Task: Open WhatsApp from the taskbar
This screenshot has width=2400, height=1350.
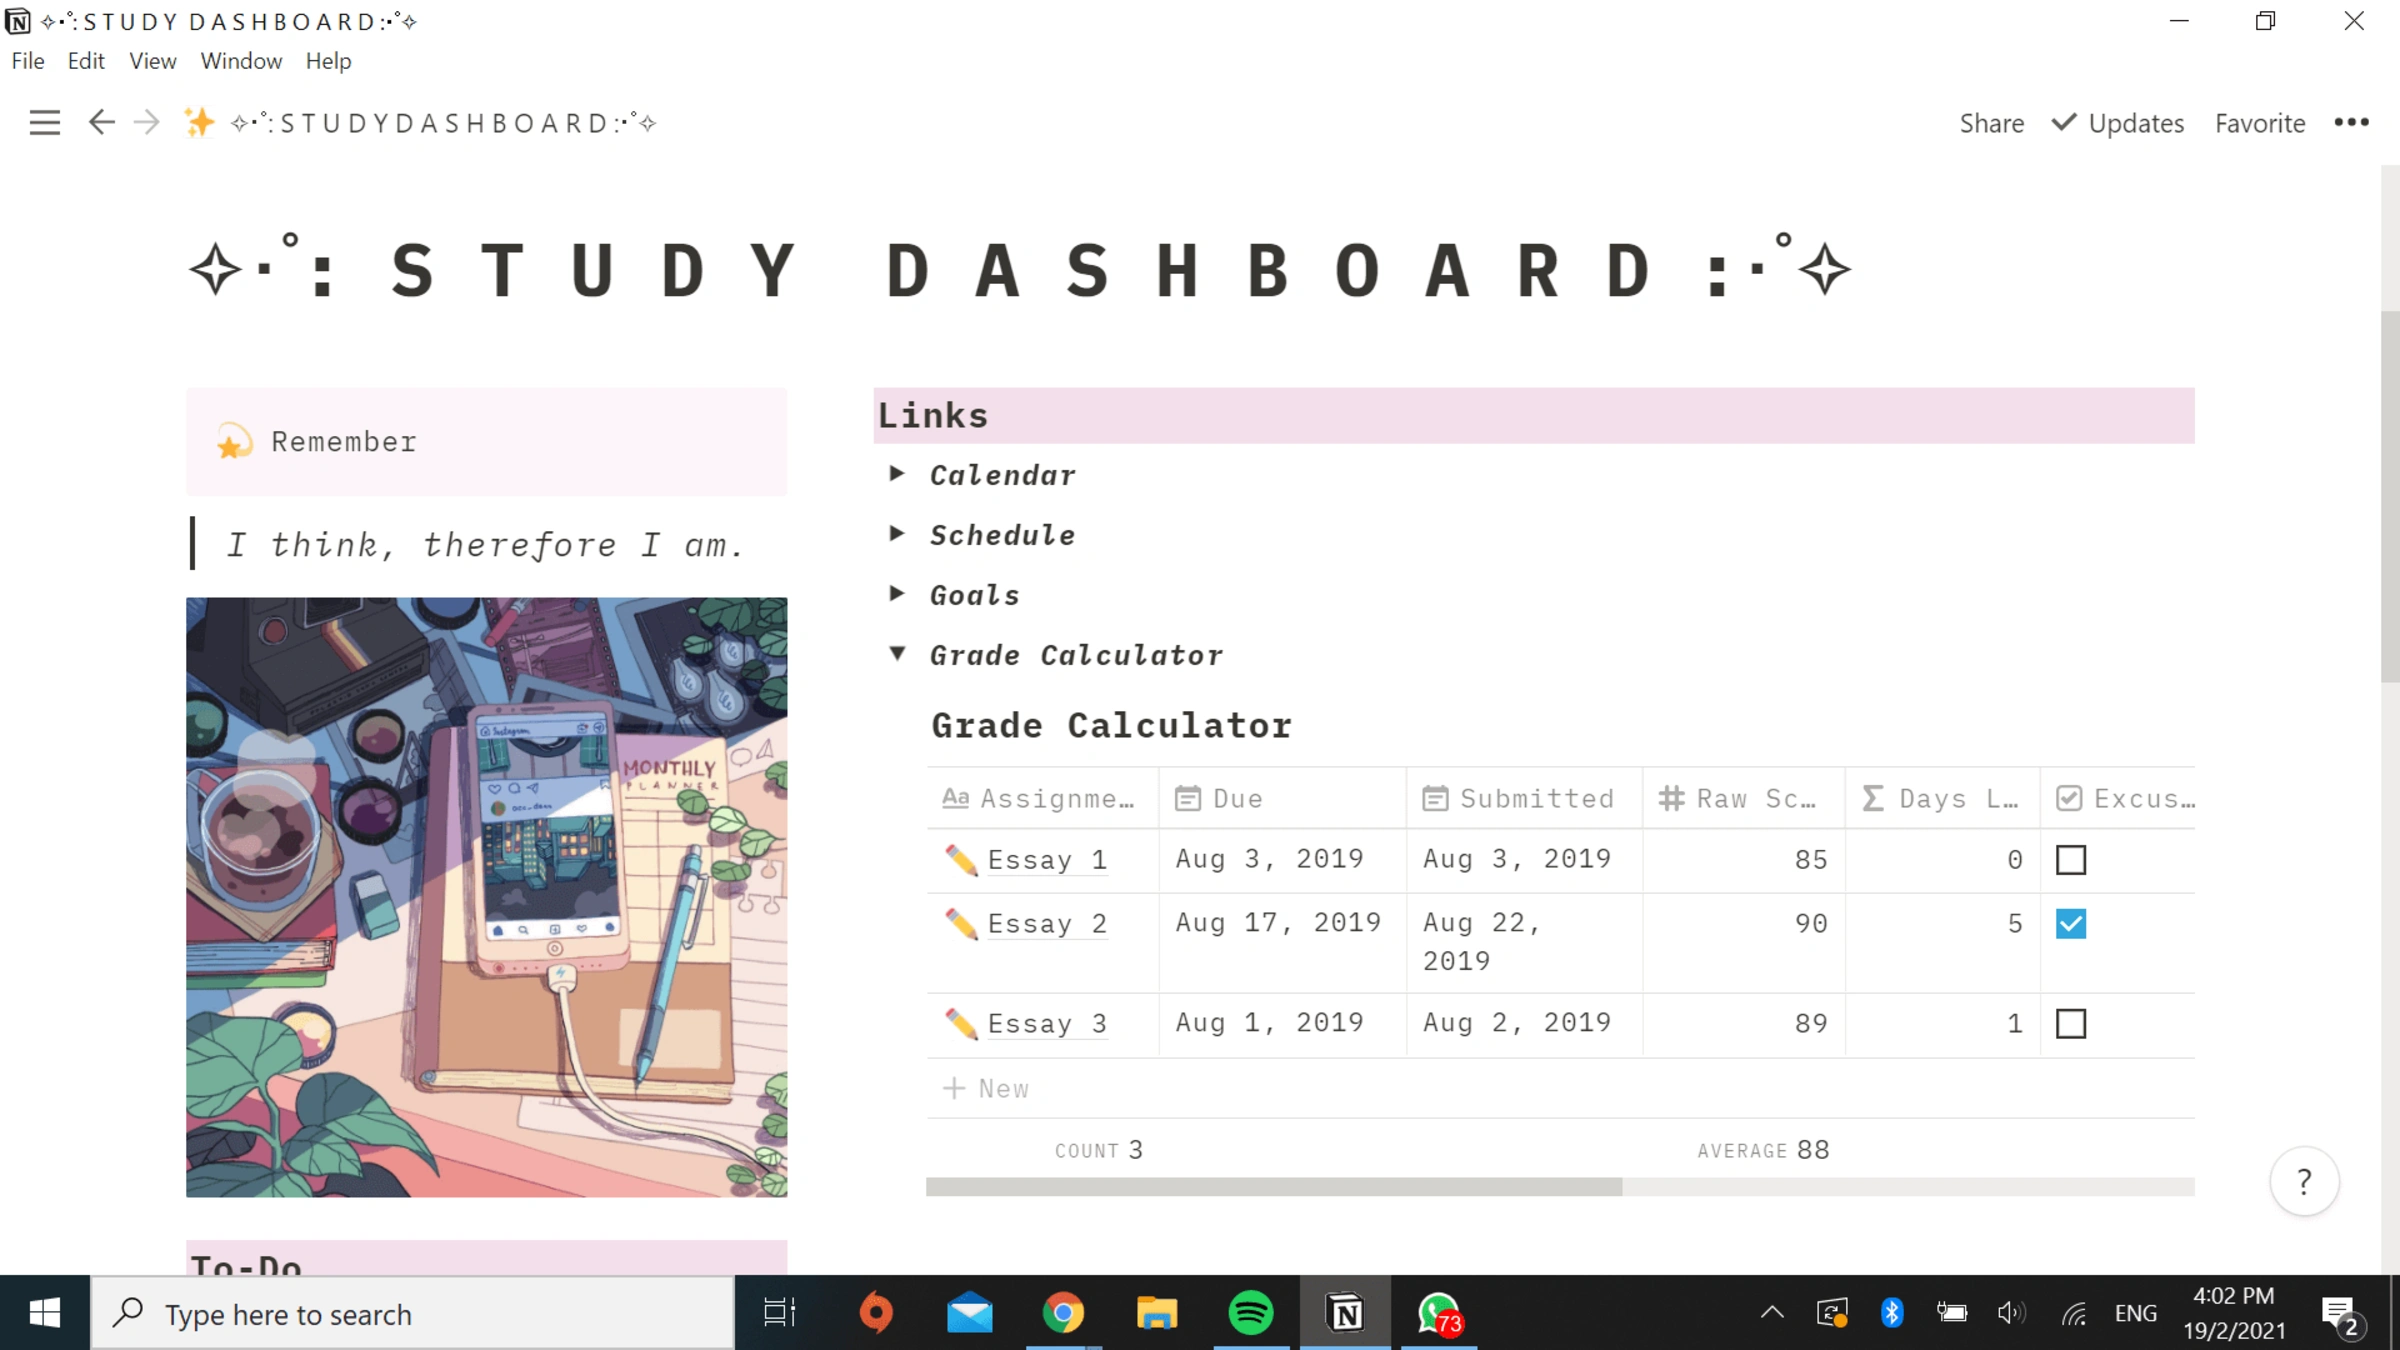Action: click(x=1439, y=1313)
